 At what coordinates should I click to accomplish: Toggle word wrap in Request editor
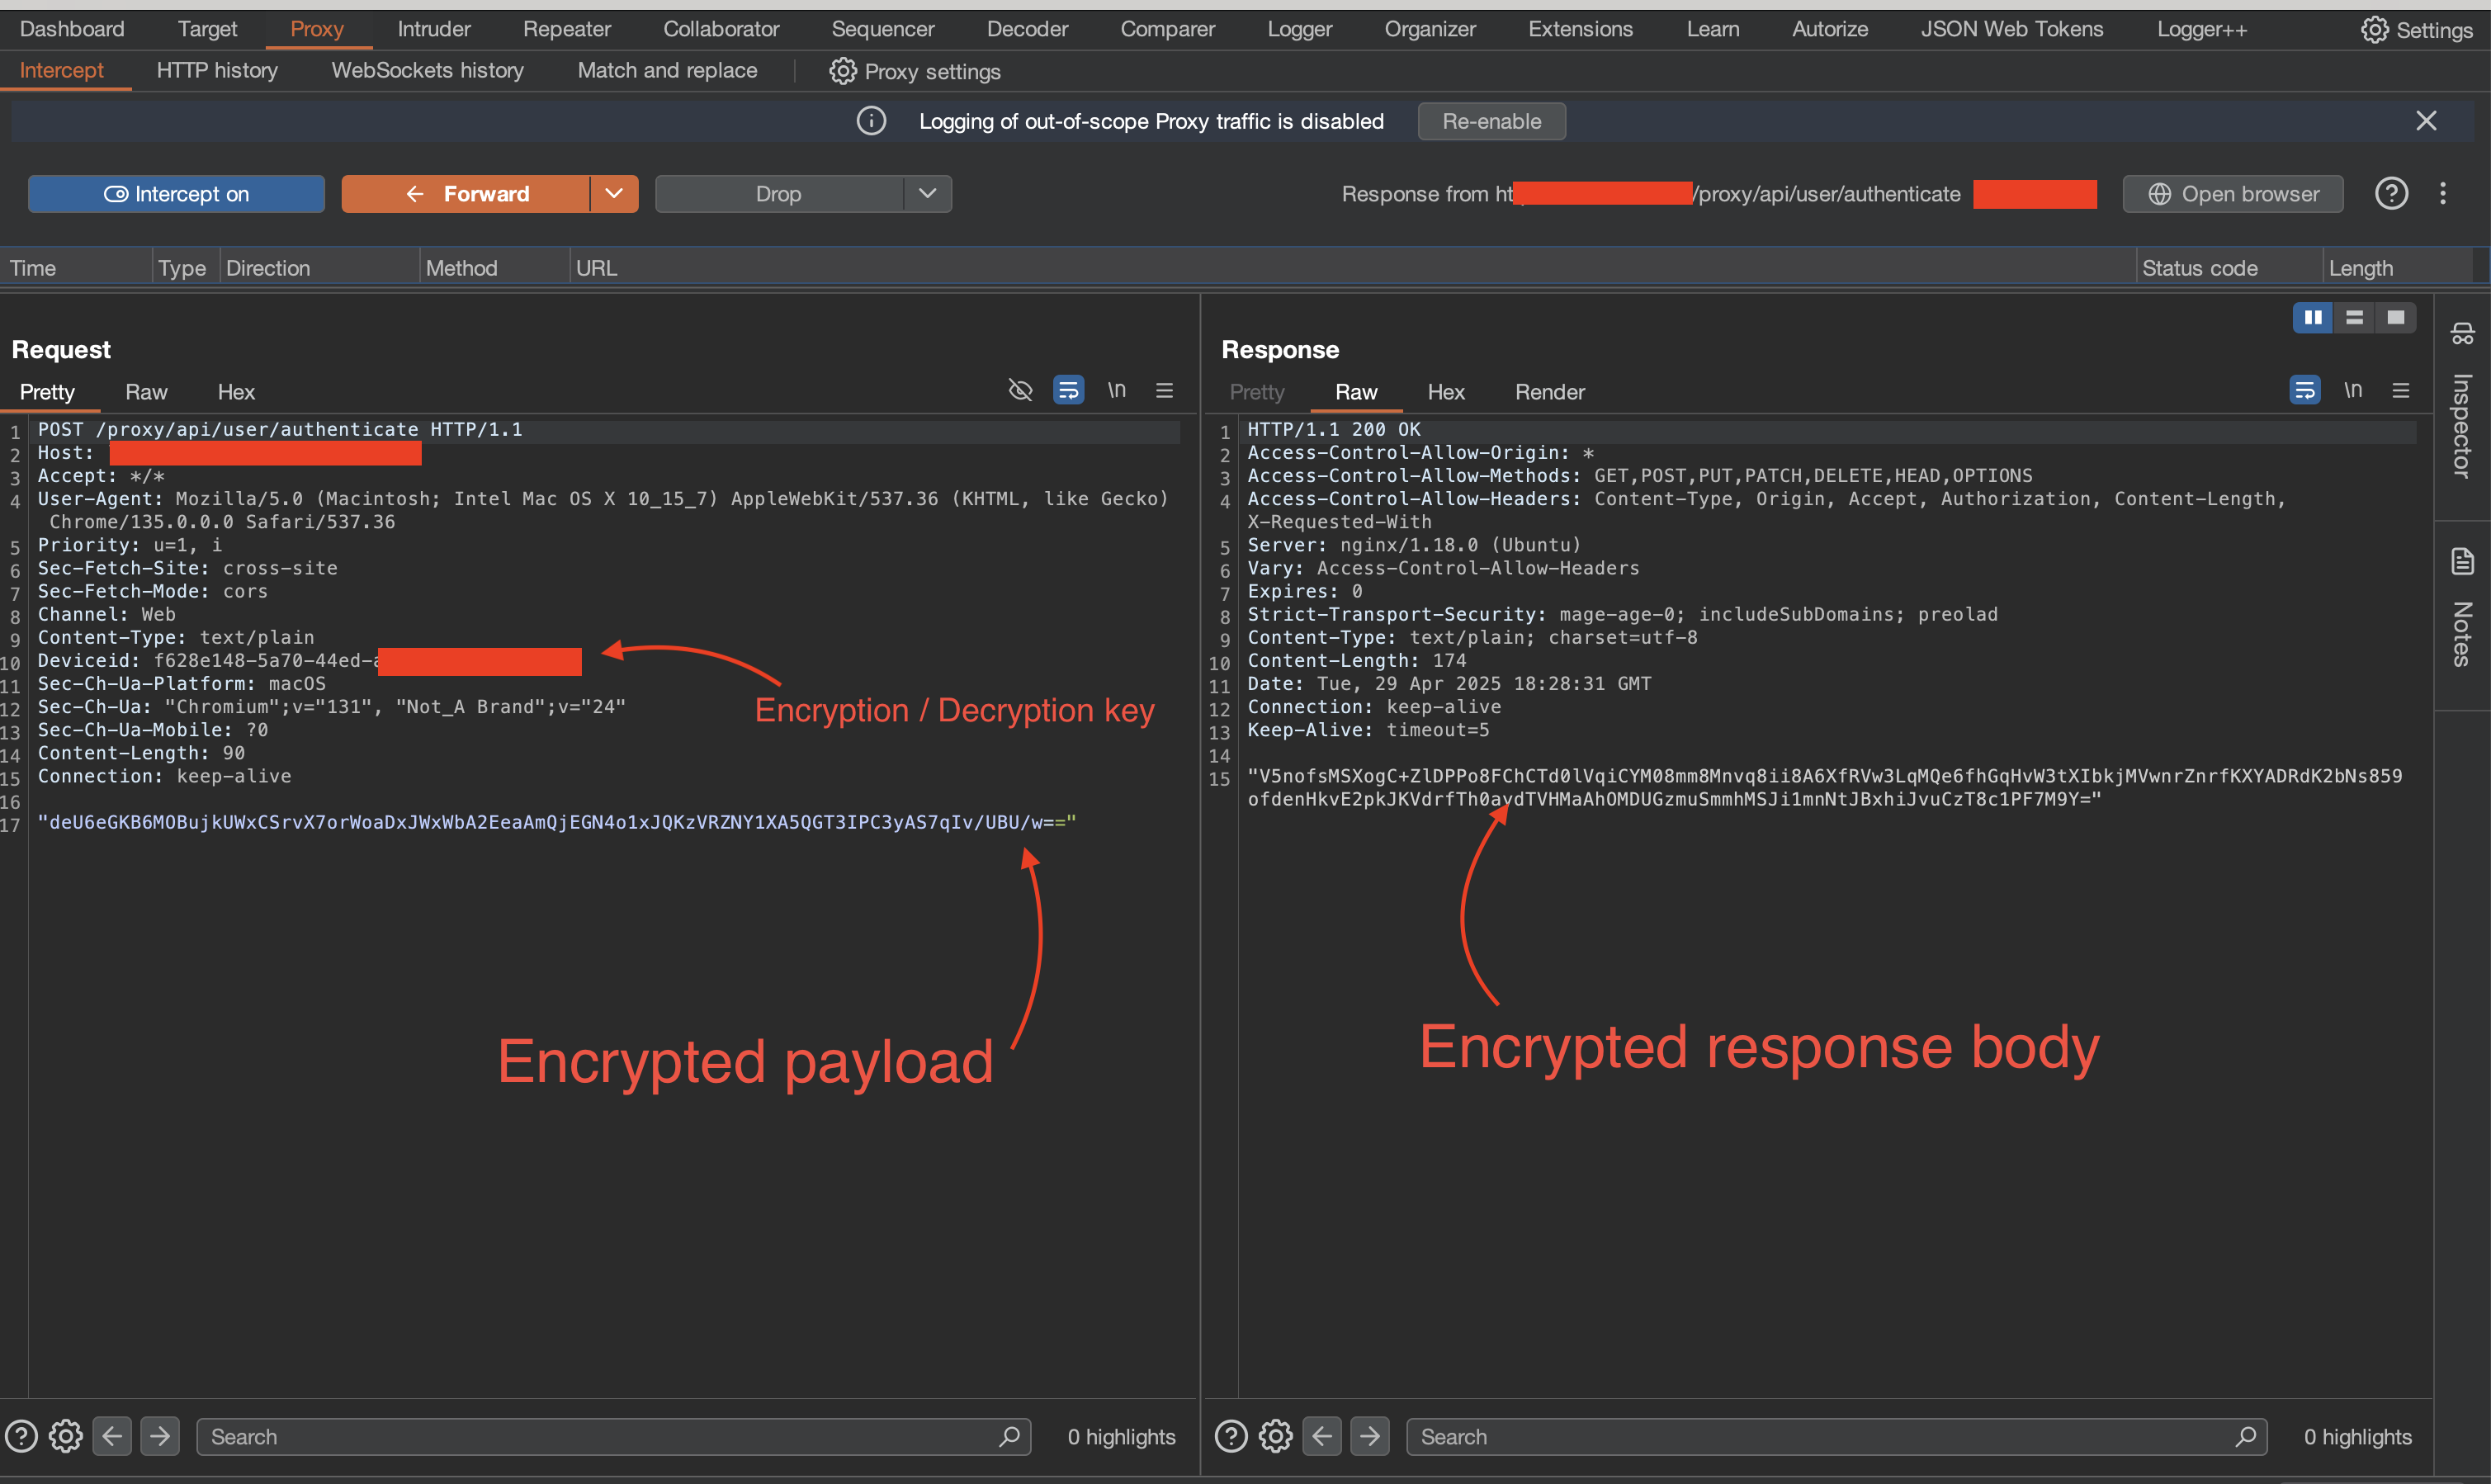point(1068,390)
